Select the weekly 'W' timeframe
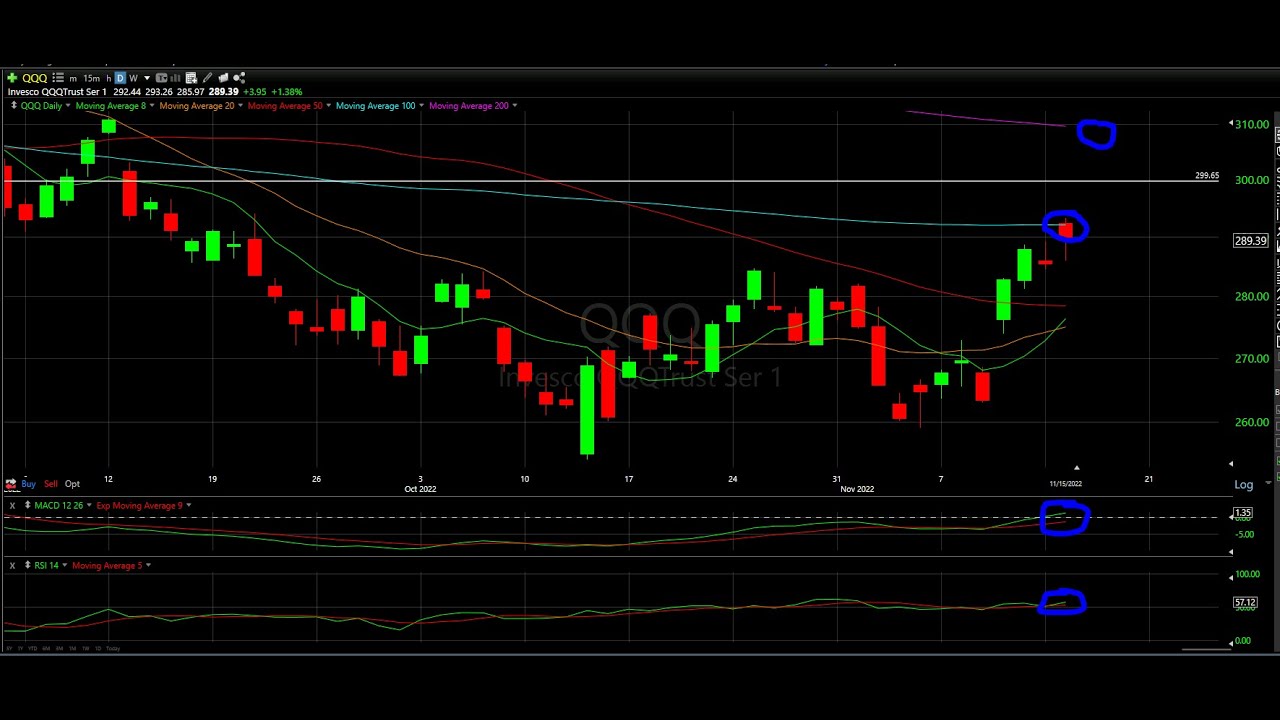The height and width of the screenshot is (720, 1280). (x=134, y=78)
